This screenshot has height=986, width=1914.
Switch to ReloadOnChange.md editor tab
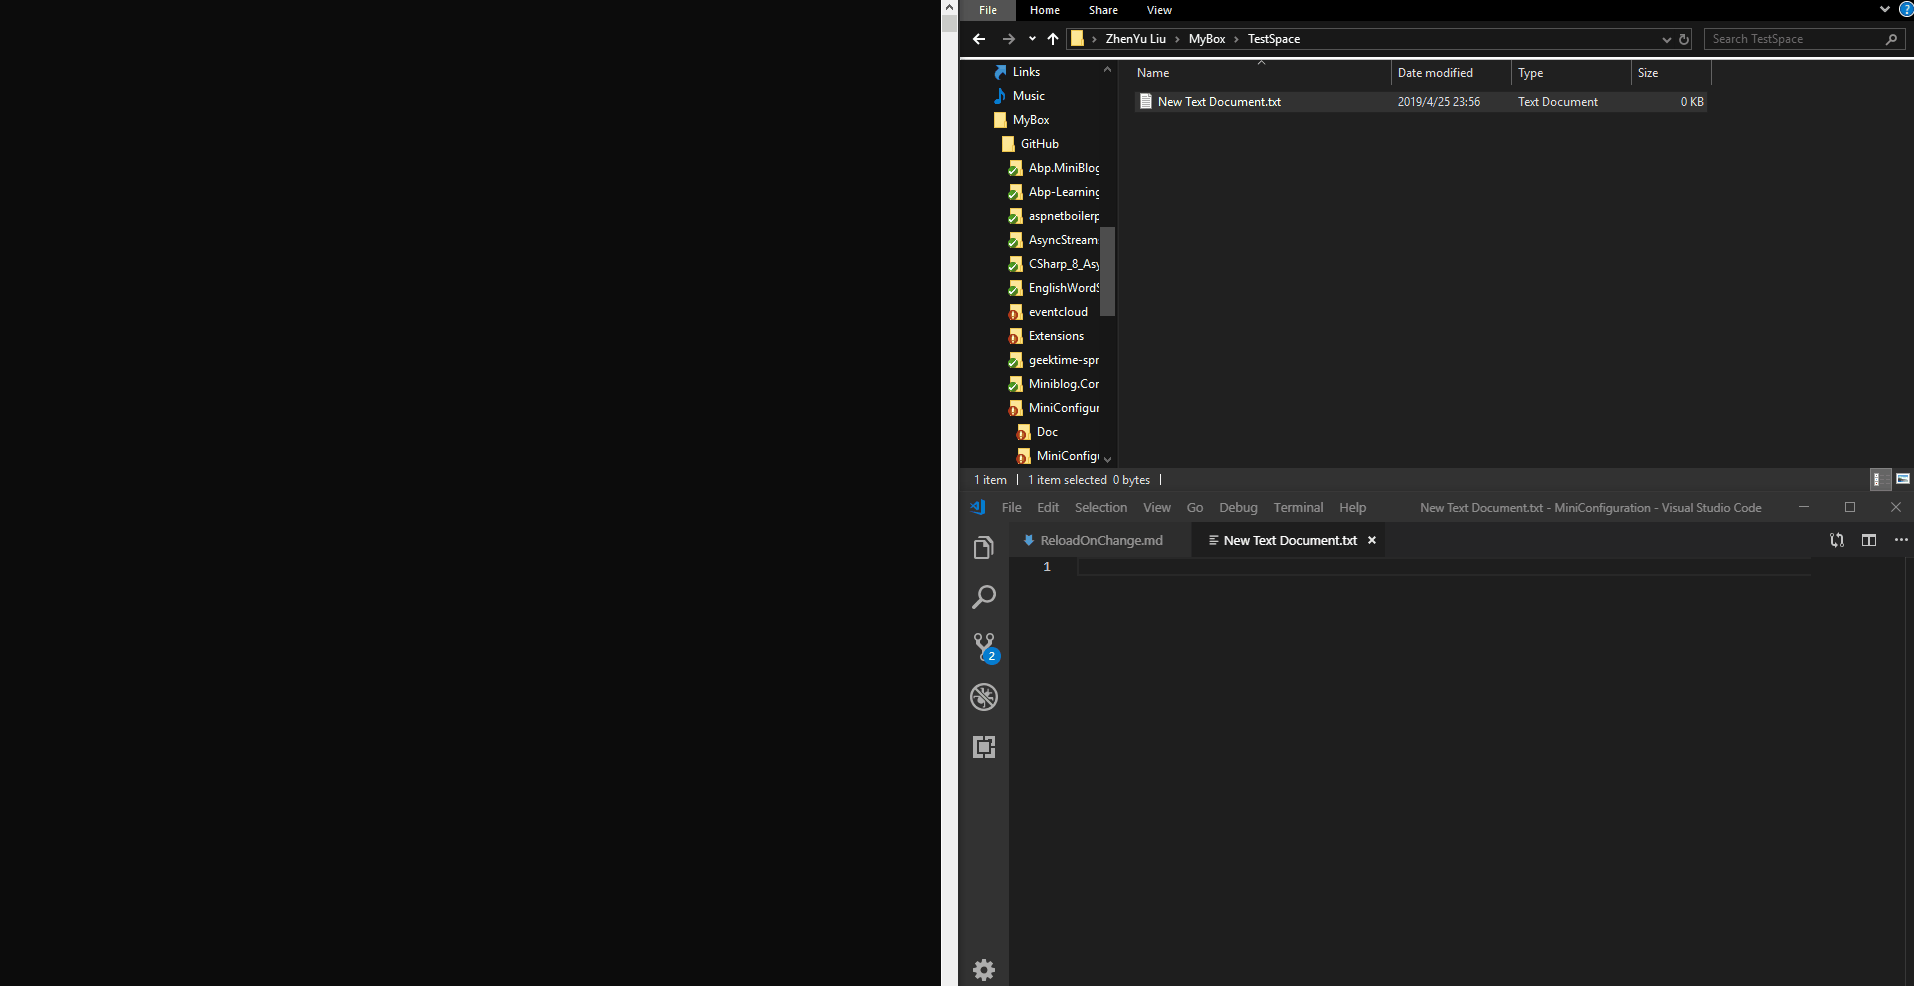pyautogui.click(x=1100, y=540)
